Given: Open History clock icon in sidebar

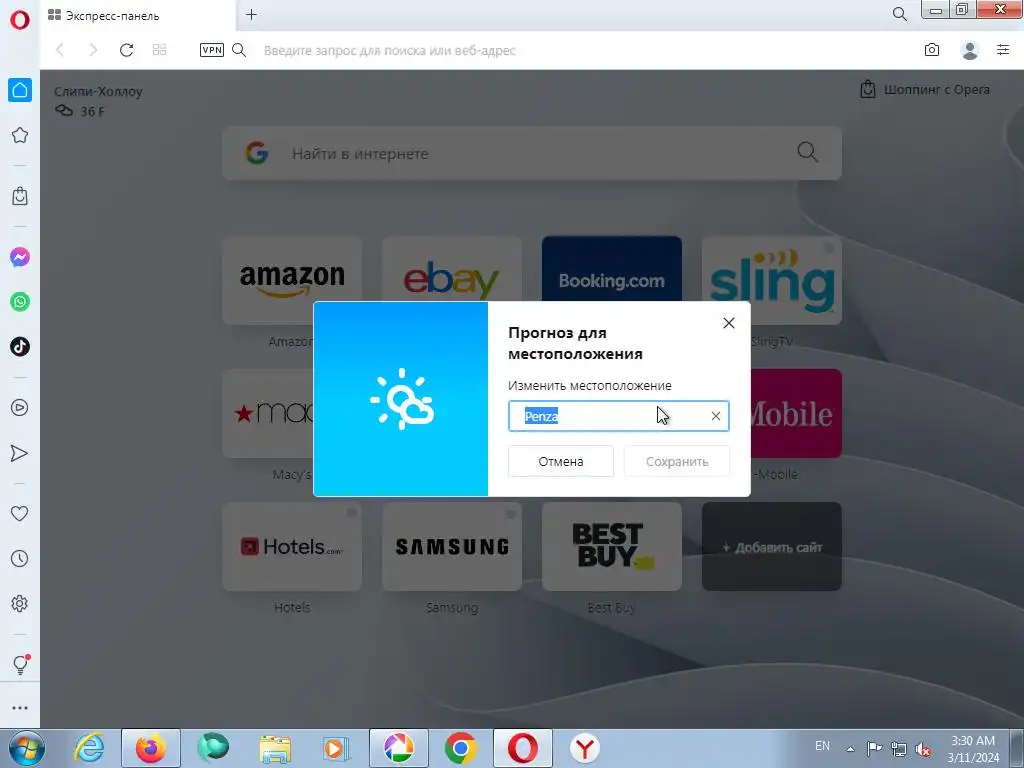Looking at the screenshot, I should click(20, 558).
